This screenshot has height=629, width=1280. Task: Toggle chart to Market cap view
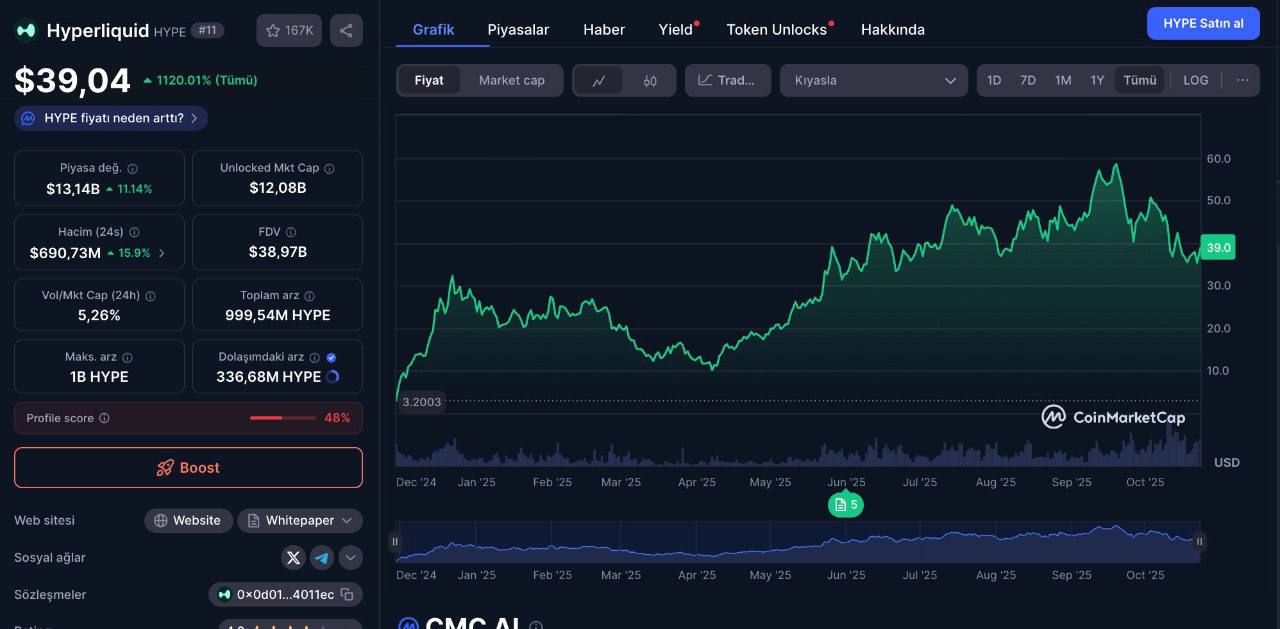point(511,80)
